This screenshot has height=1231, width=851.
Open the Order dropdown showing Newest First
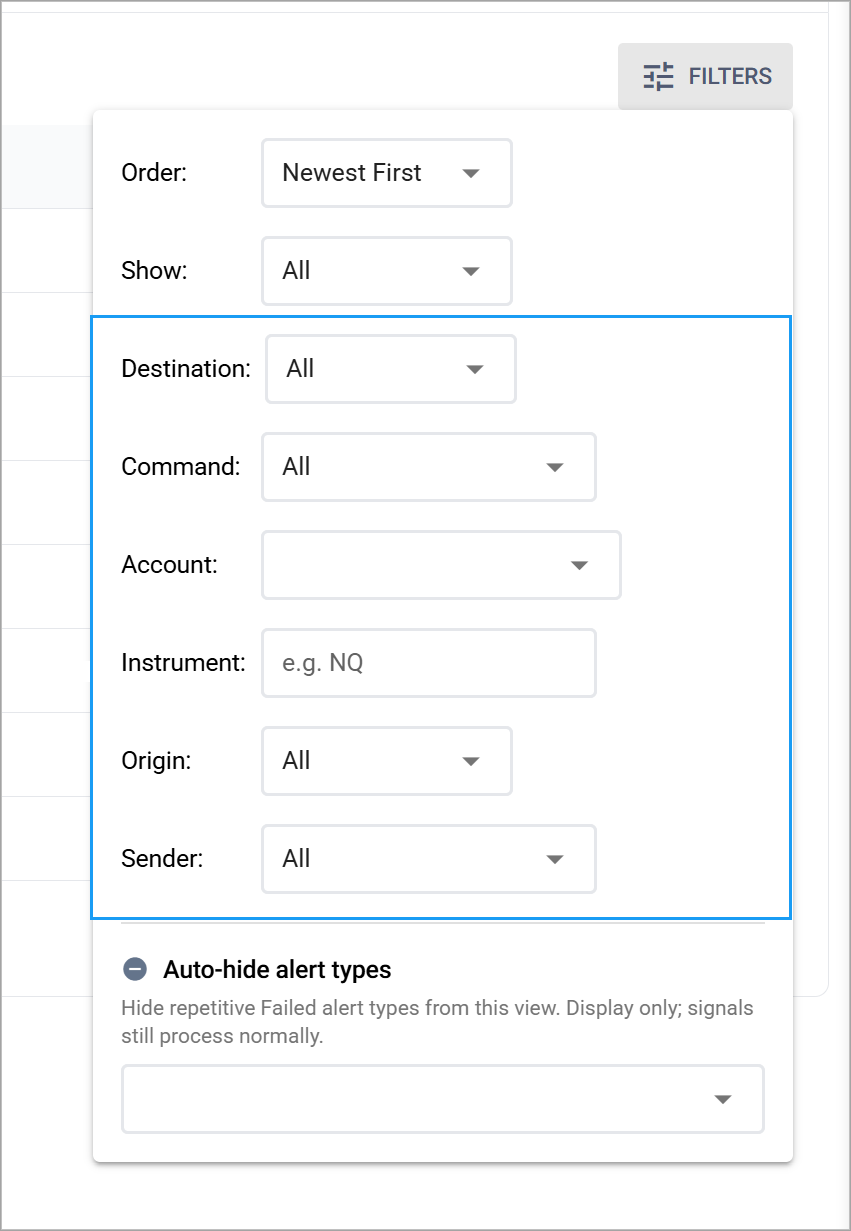(387, 173)
